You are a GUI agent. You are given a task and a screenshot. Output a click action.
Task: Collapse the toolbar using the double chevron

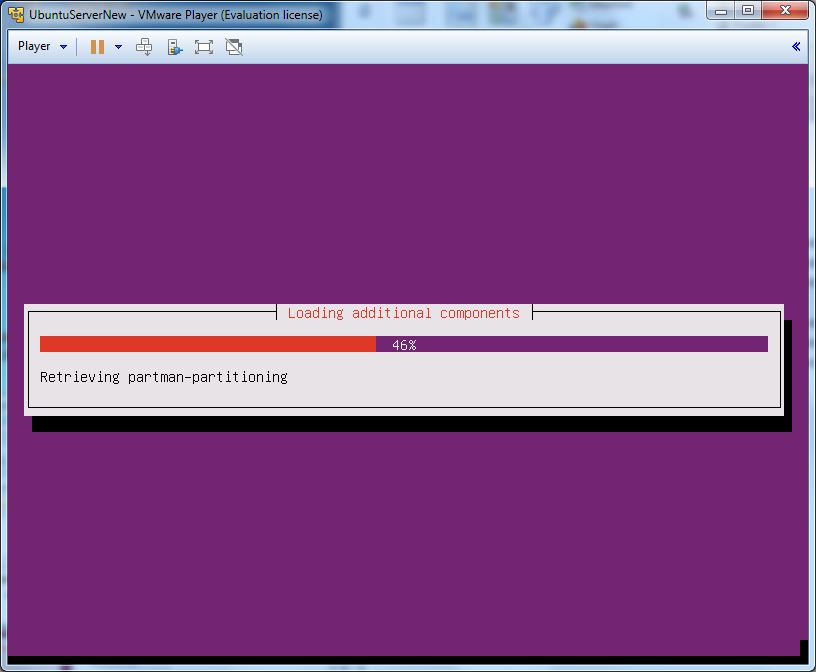pos(796,46)
